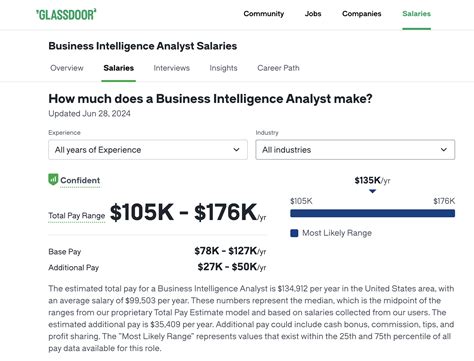The width and height of the screenshot is (474, 361).
Task: Click the green Confident badge icon
Action: pos(53,179)
